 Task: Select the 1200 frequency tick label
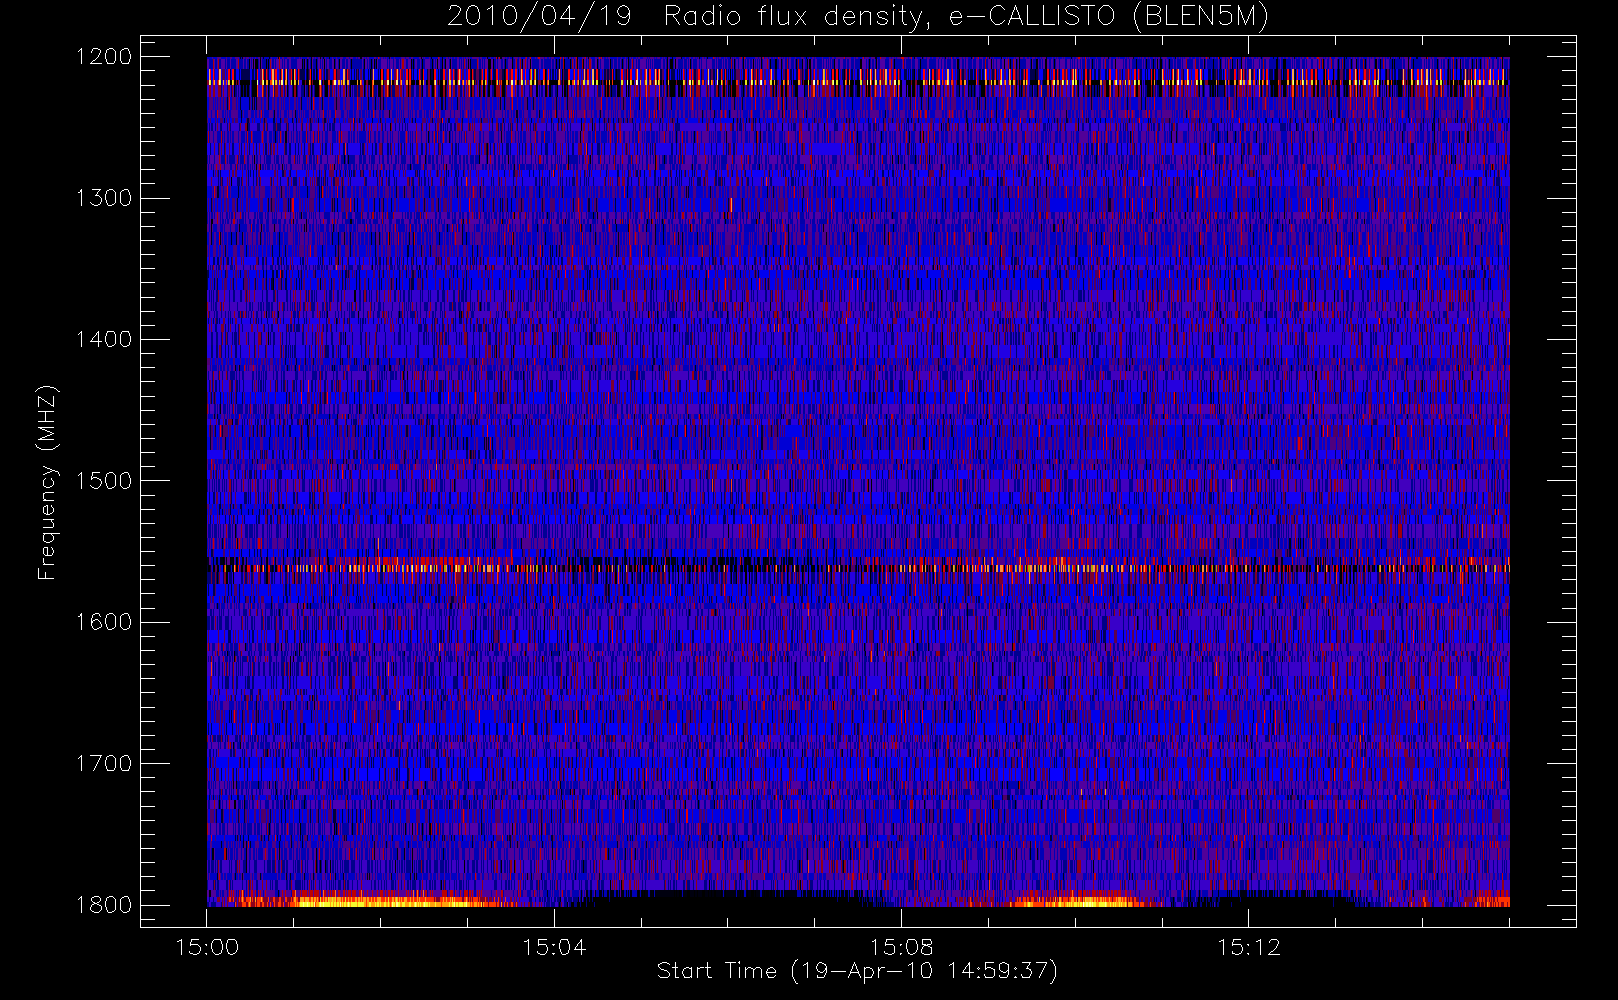[x=104, y=57]
